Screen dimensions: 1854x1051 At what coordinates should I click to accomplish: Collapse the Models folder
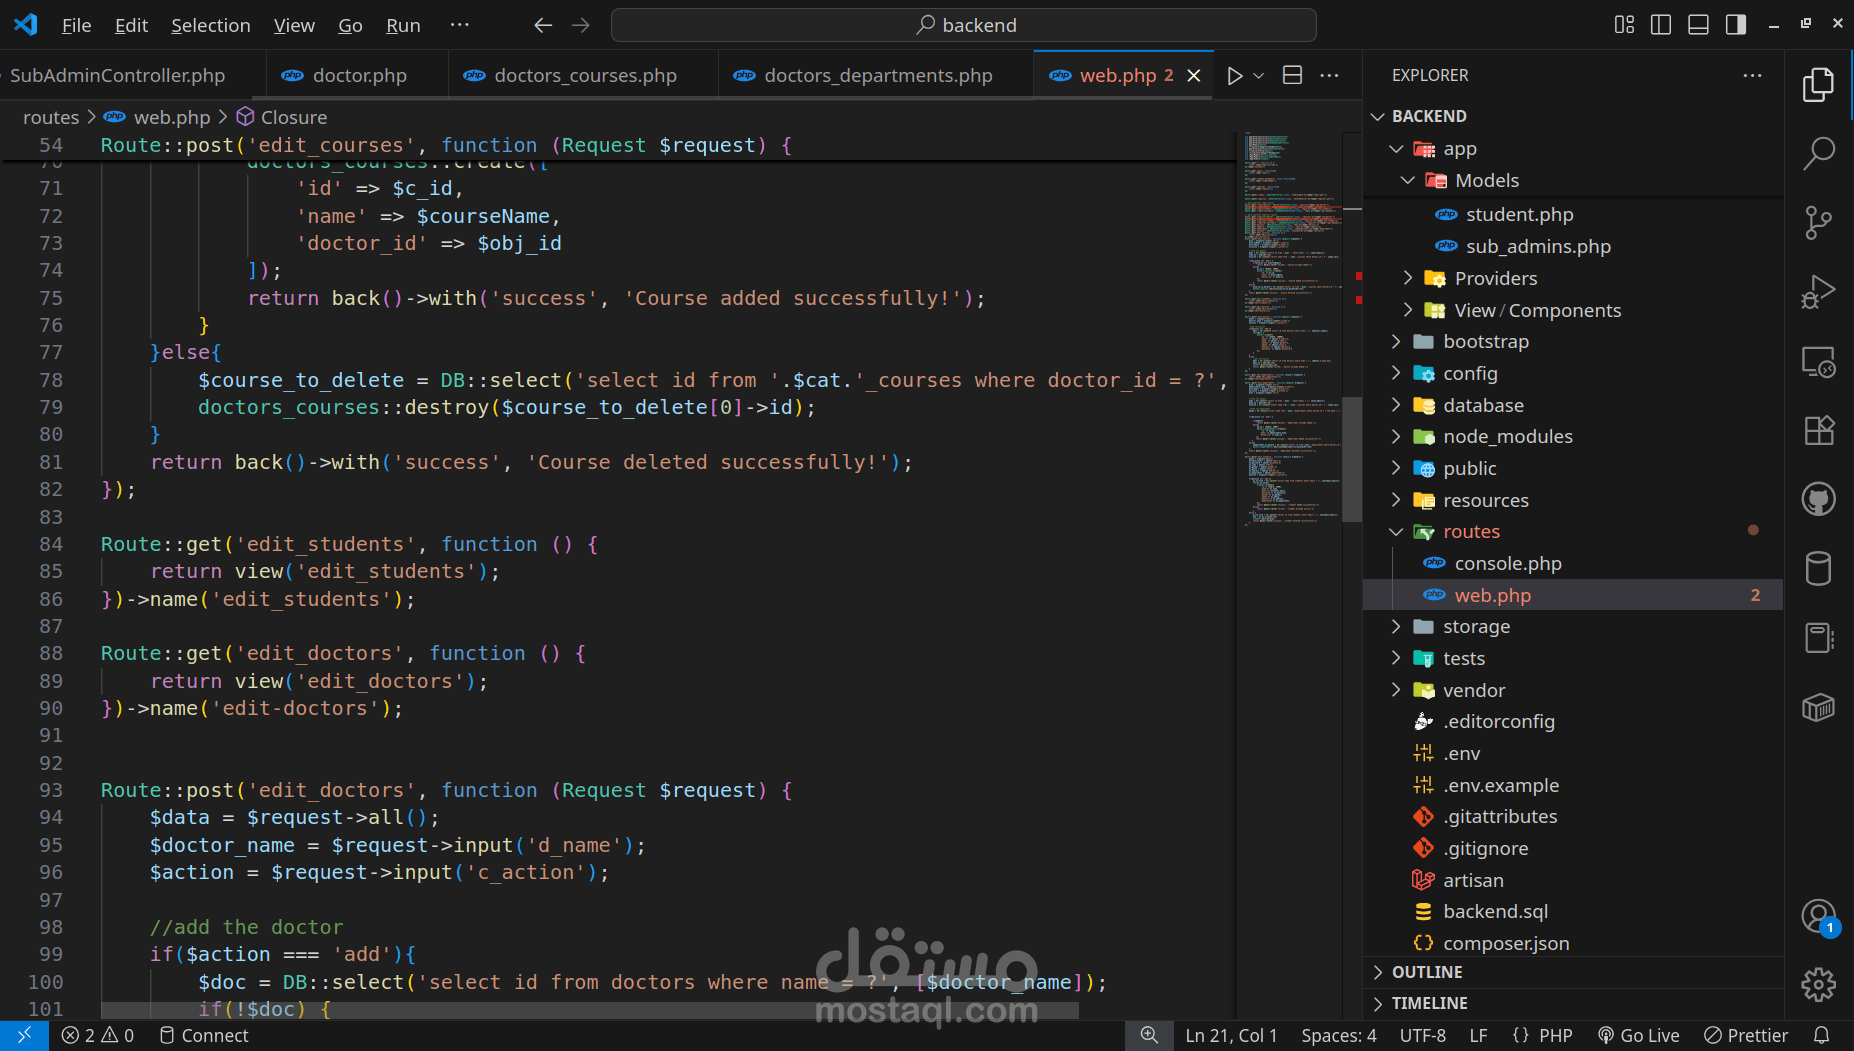click(x=1408, y=181)
